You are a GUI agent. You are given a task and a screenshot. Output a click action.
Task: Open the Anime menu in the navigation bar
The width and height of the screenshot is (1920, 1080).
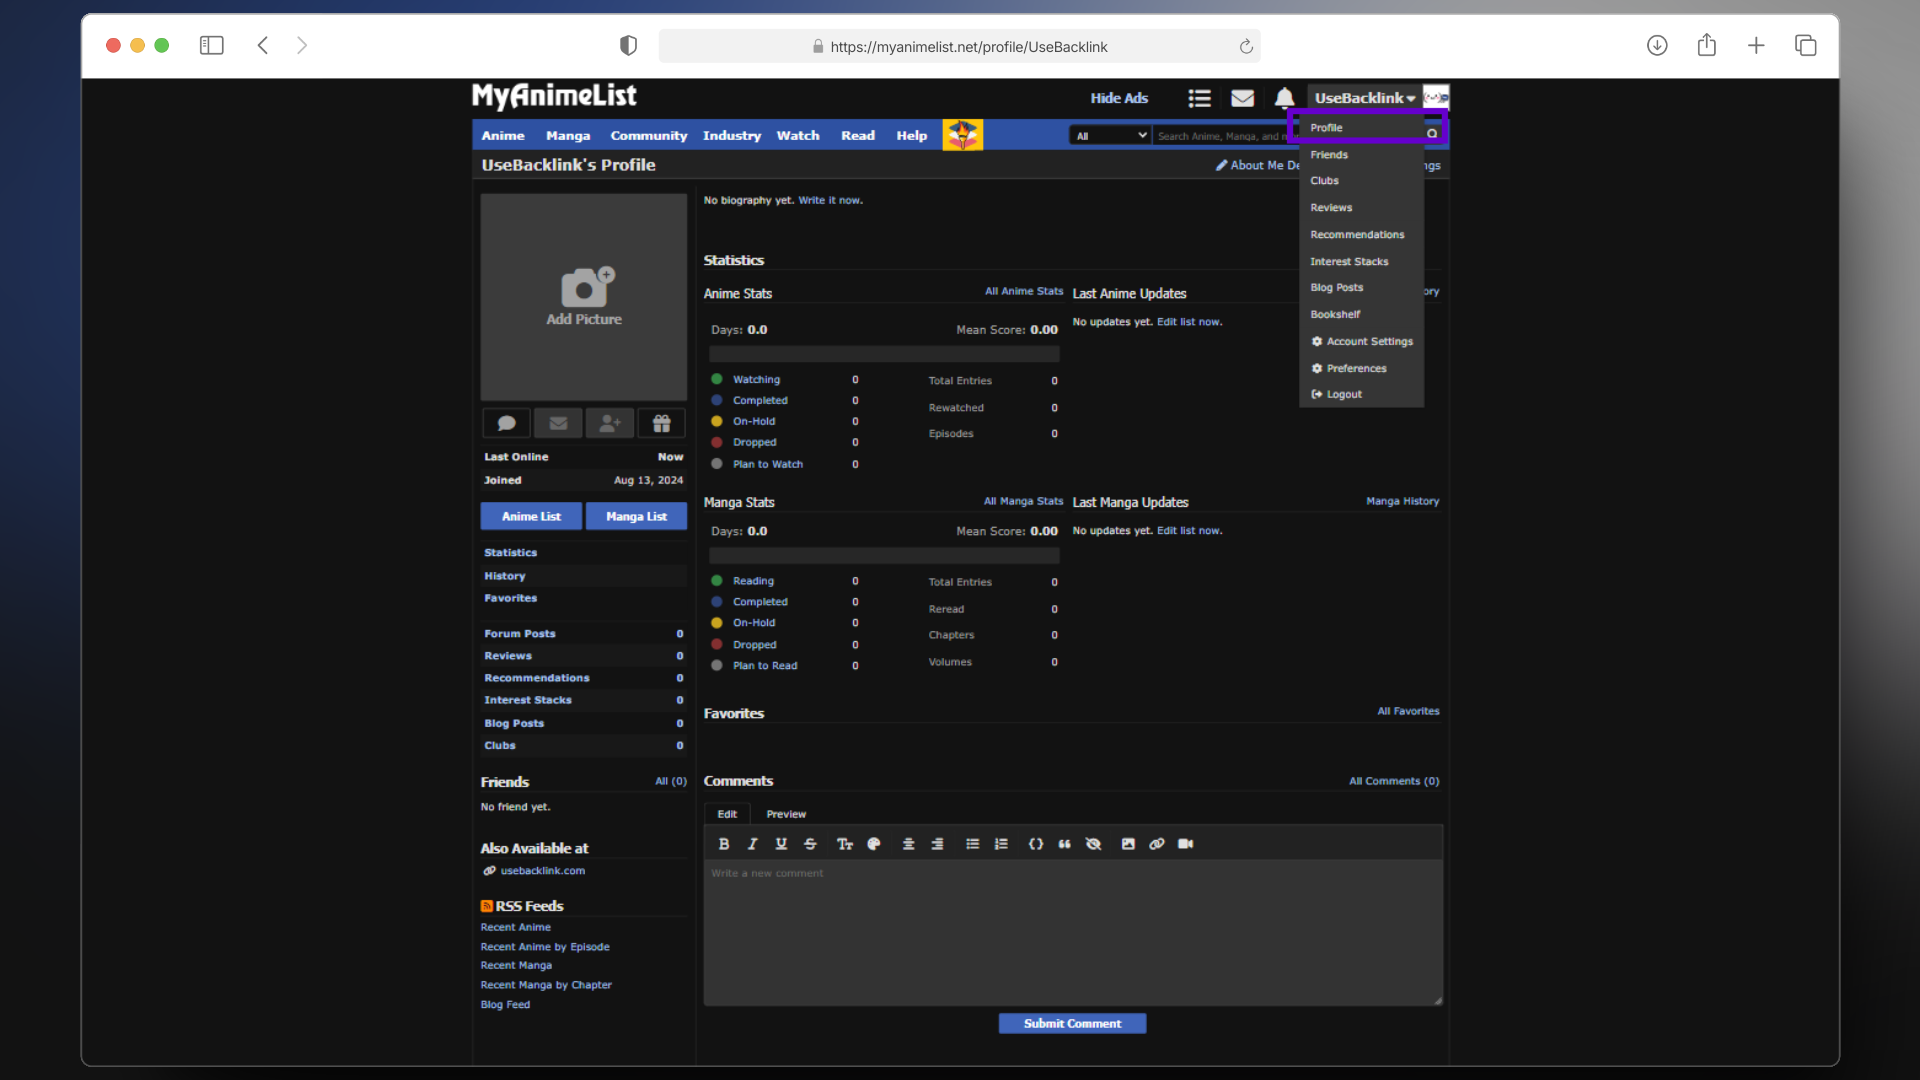[503, 134]
